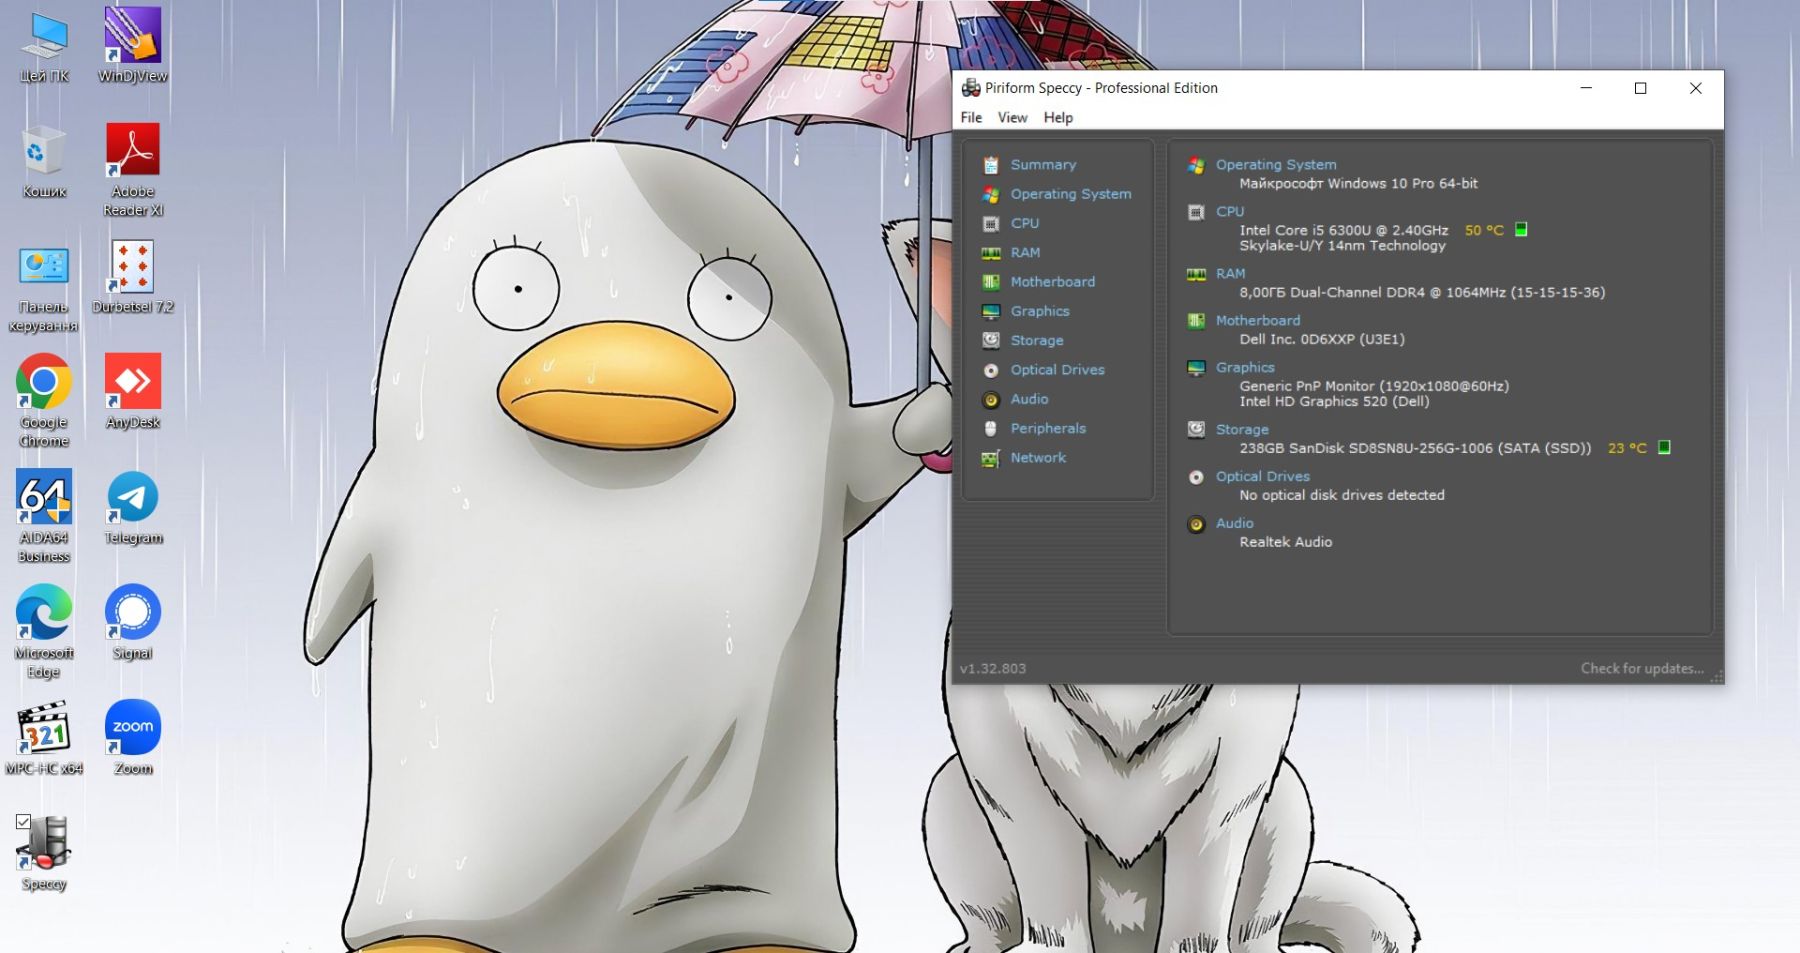Click the CPU temperature green indicator
Image resolution: width=1800 pixels, height=953 pixels.
tap(1521, 230)
